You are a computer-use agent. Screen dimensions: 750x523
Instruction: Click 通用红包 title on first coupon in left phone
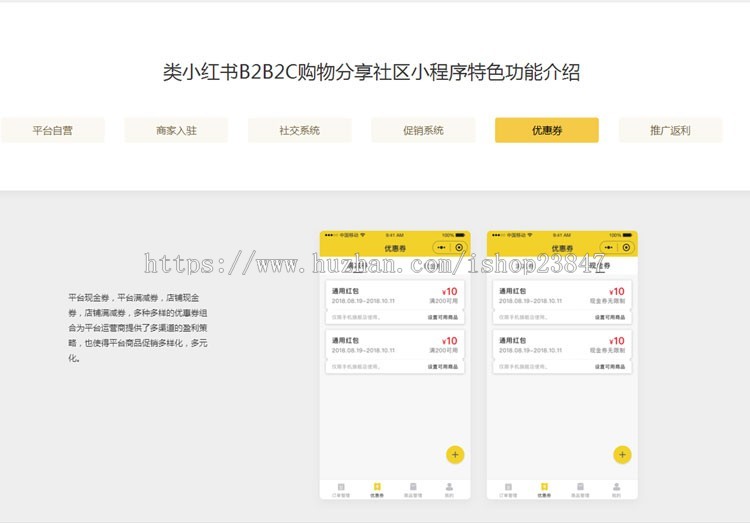click(x=345, y=291)
